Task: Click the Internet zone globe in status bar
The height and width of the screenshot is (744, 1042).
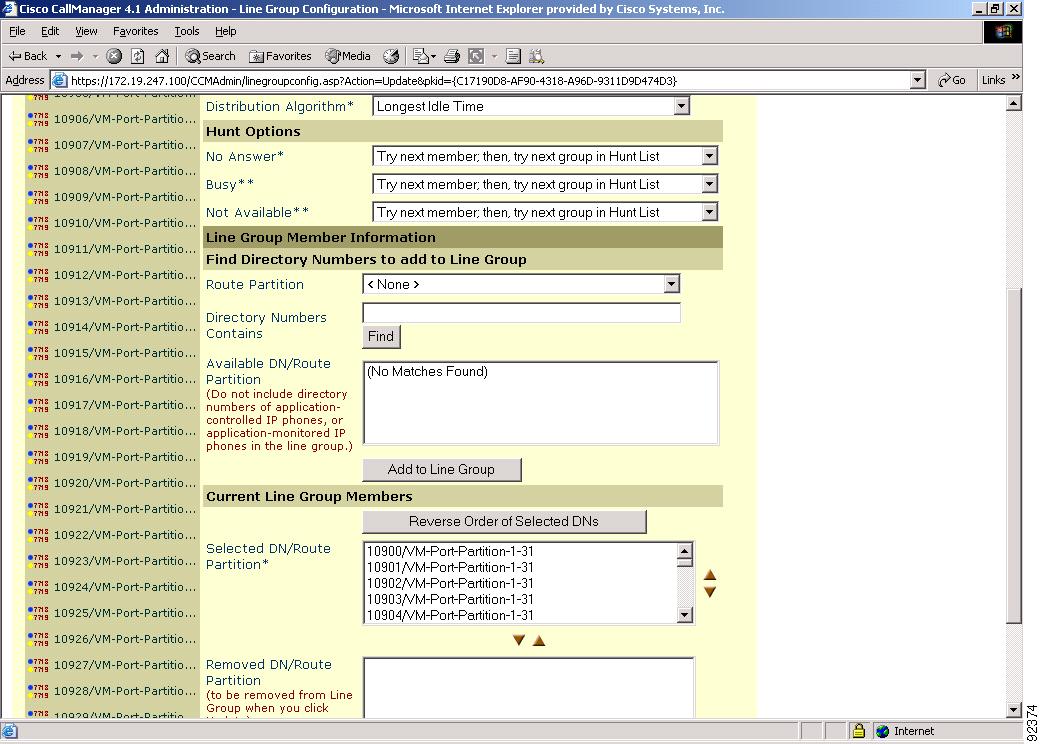Action: pos(883,731)
